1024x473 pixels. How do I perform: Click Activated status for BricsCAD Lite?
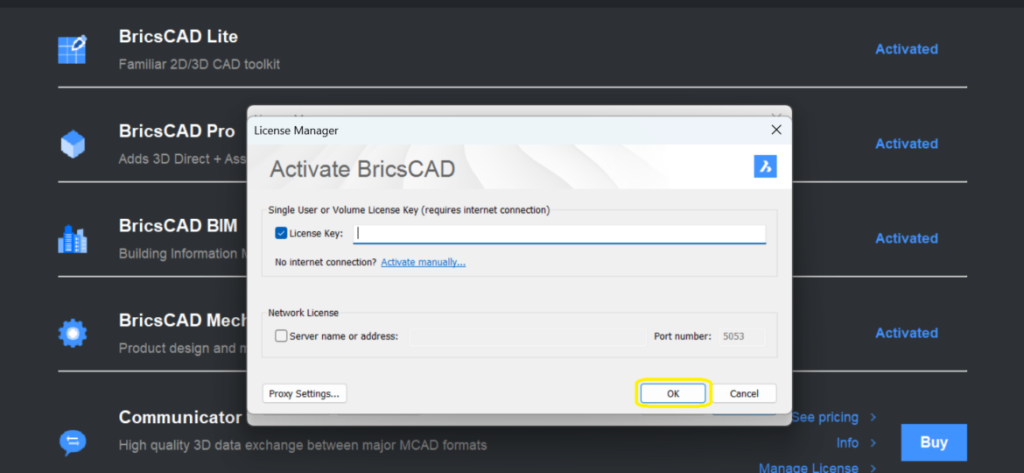point(906,49)
